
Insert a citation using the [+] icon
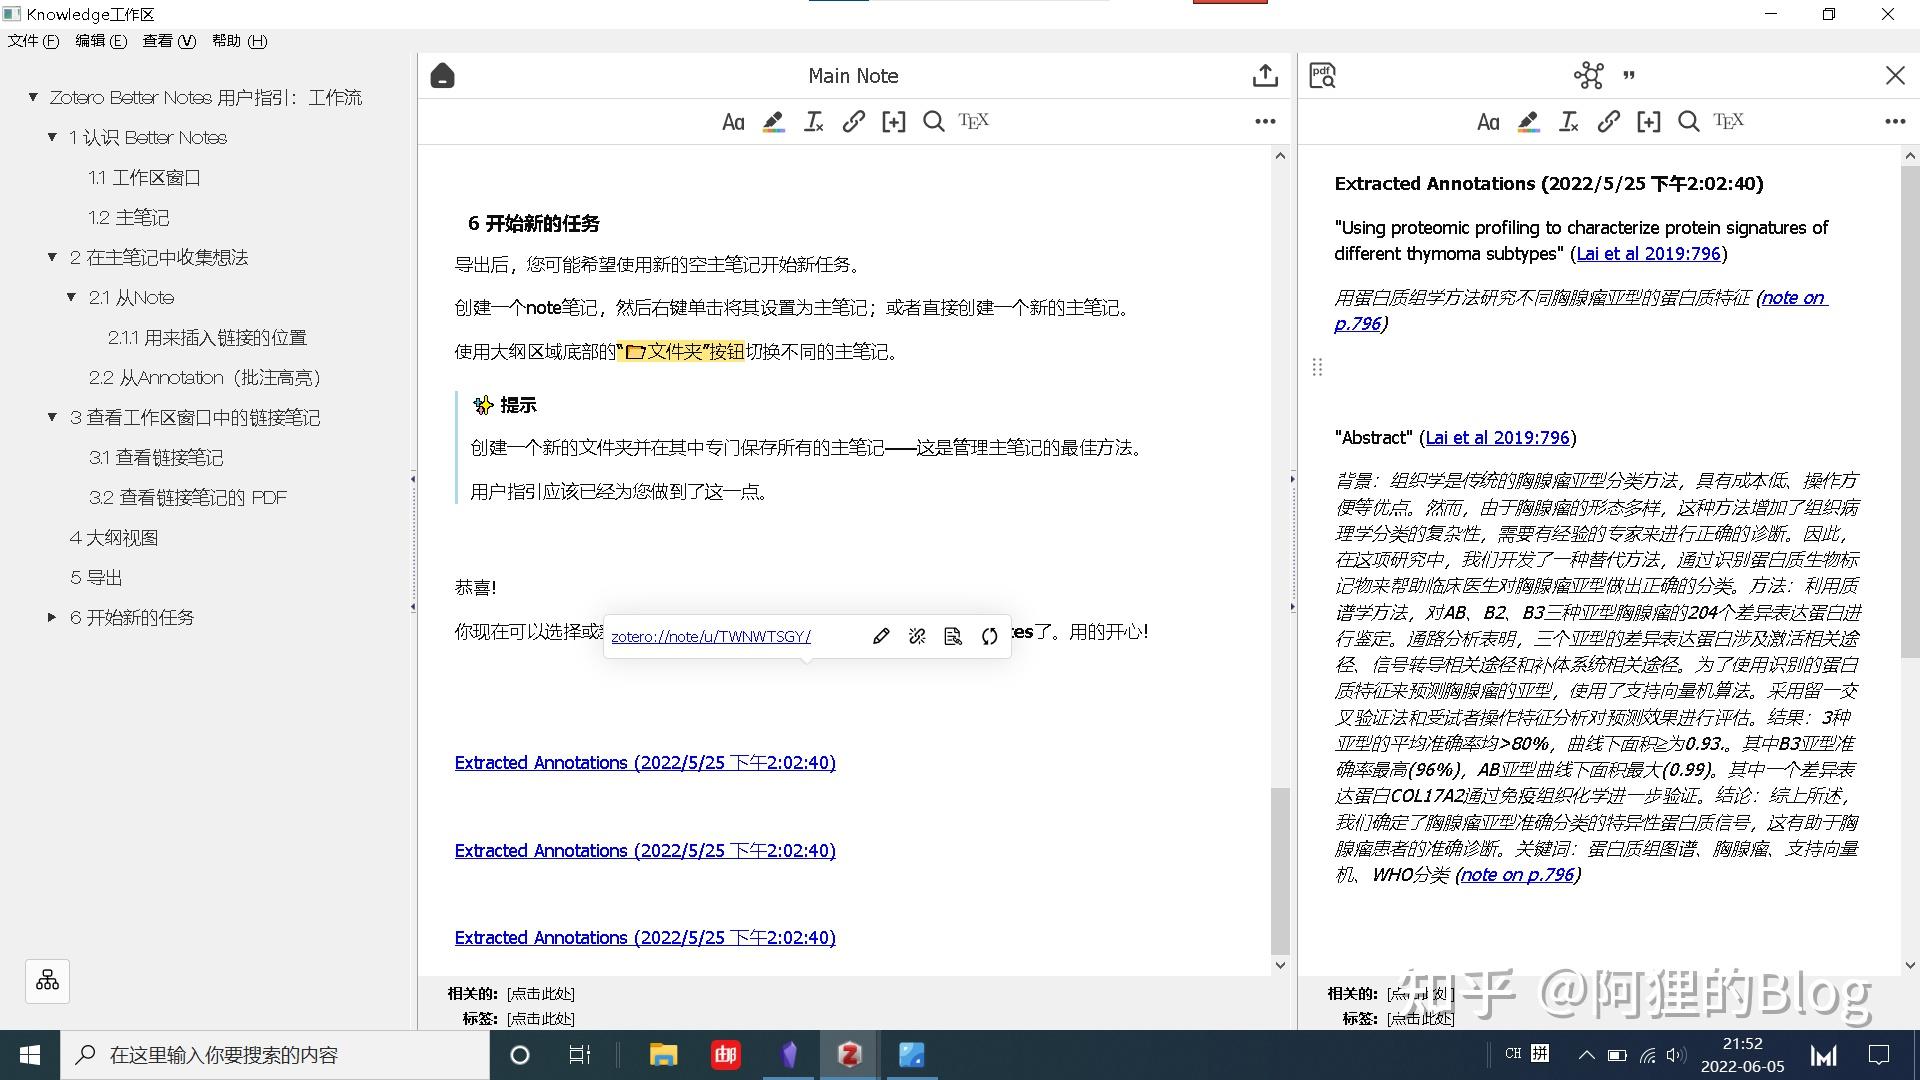coord(893,121)
